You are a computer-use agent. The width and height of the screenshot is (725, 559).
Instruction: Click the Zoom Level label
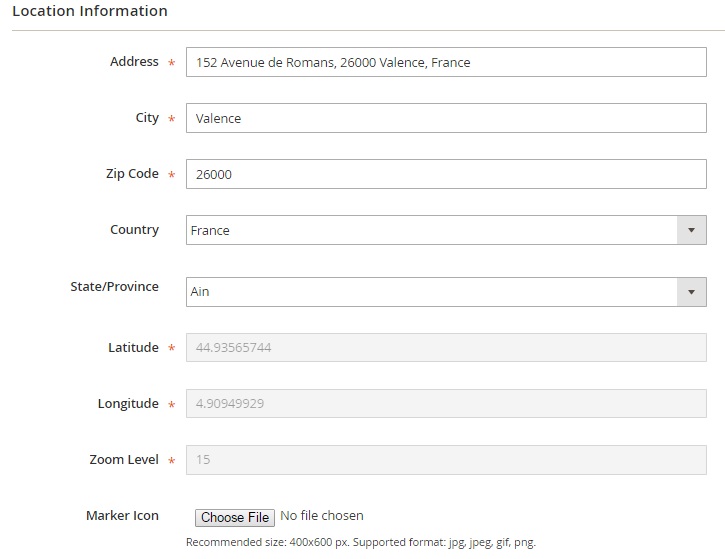click(124, 460)
